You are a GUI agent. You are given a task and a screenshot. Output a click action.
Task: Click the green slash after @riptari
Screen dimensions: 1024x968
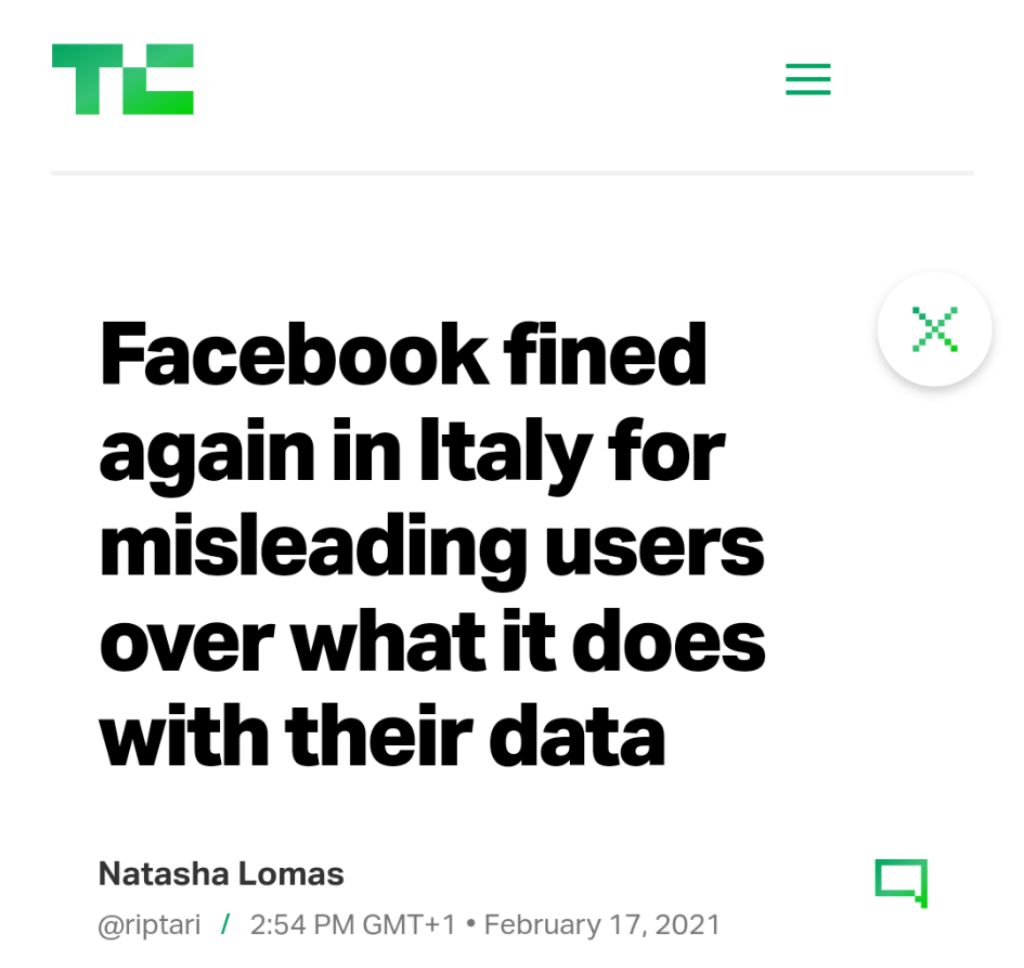[225, 924]
